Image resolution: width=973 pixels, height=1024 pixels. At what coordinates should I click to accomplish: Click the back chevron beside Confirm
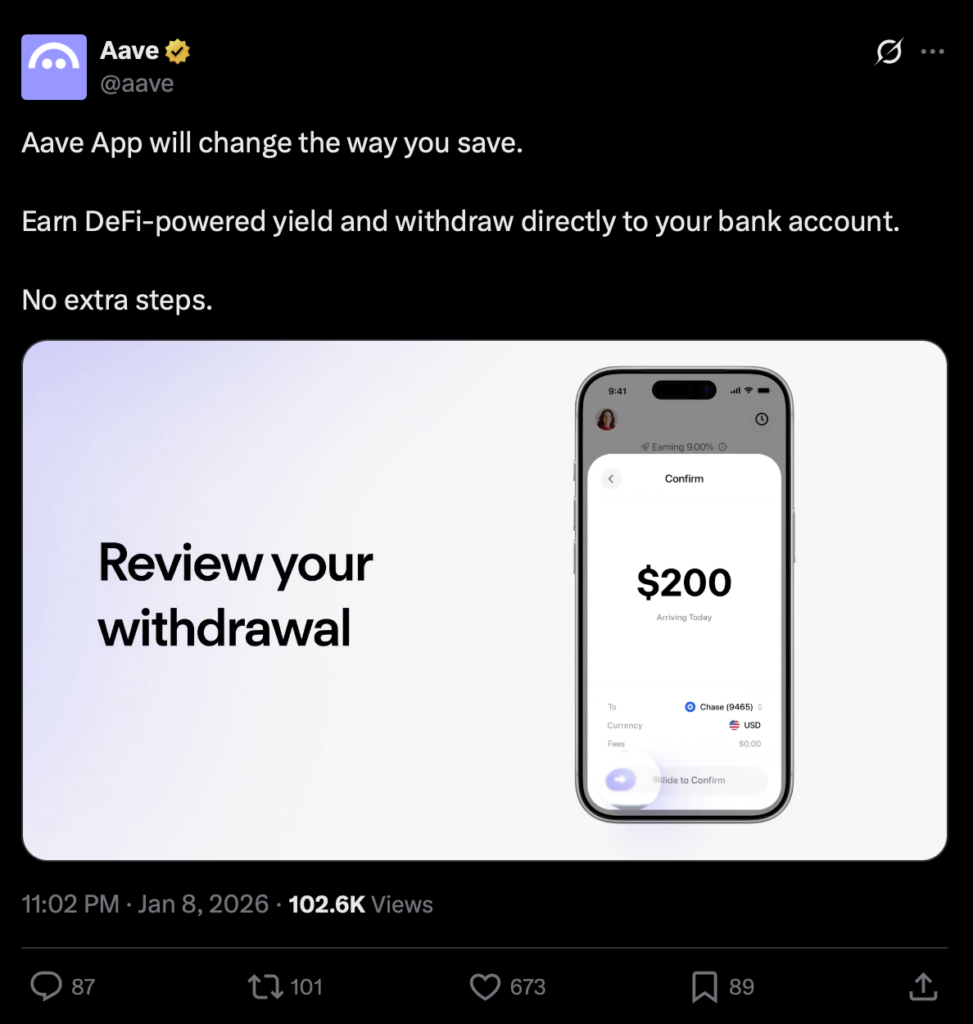click(x=611, y=479)
